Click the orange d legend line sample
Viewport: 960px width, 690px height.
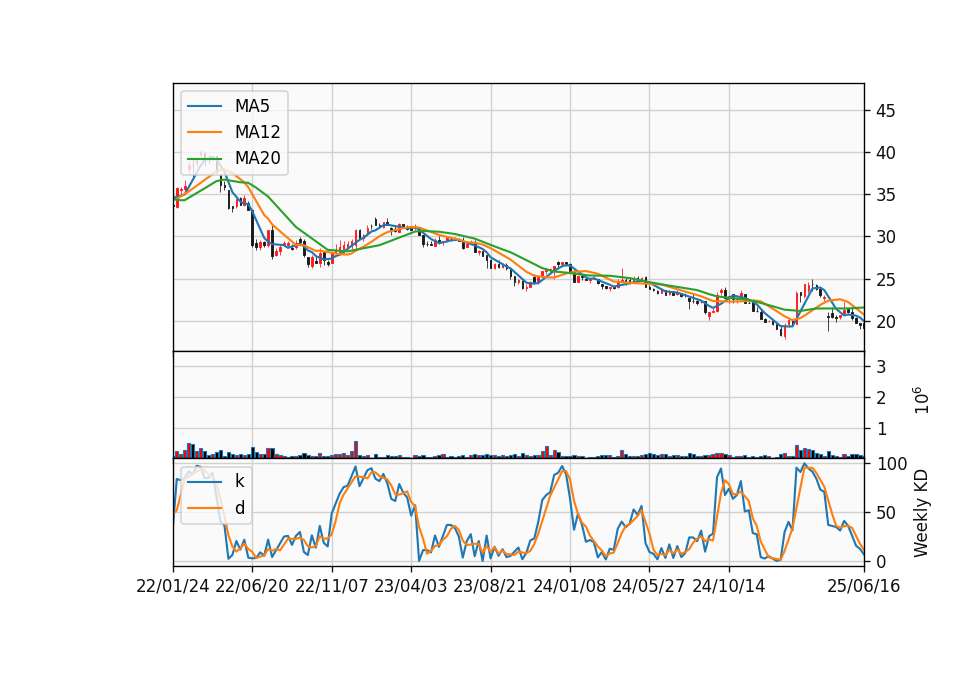point(204,508)
